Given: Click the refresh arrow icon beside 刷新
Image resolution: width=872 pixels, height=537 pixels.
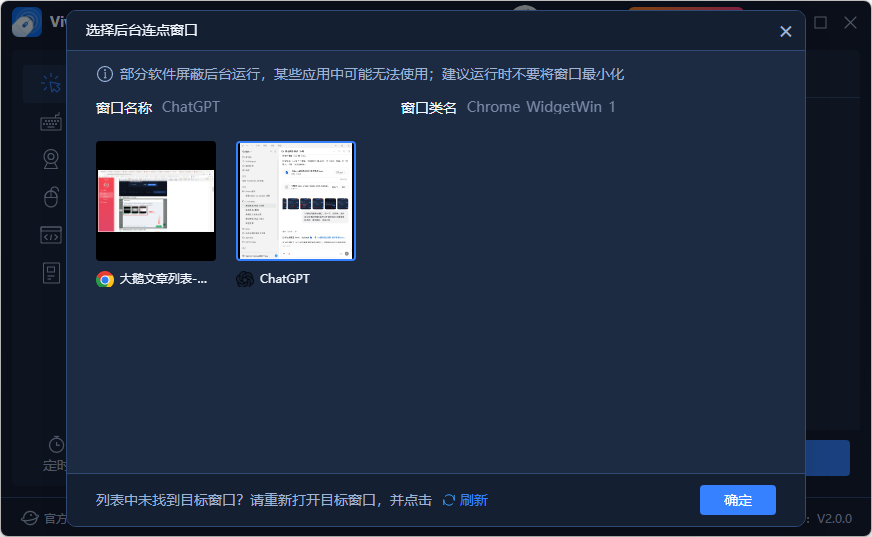Looking at the screenshot, I should 449,500.
